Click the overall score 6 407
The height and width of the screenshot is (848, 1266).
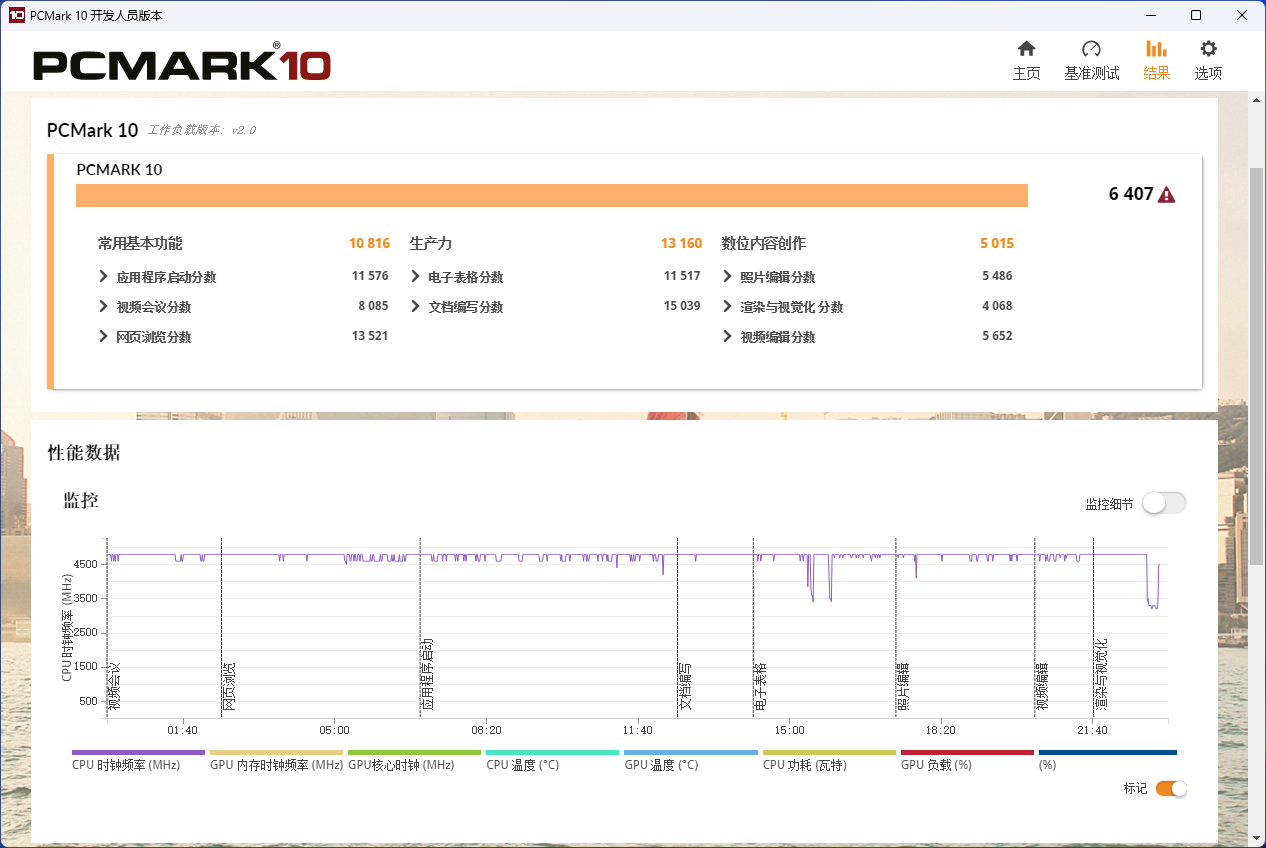[1131, 195]
